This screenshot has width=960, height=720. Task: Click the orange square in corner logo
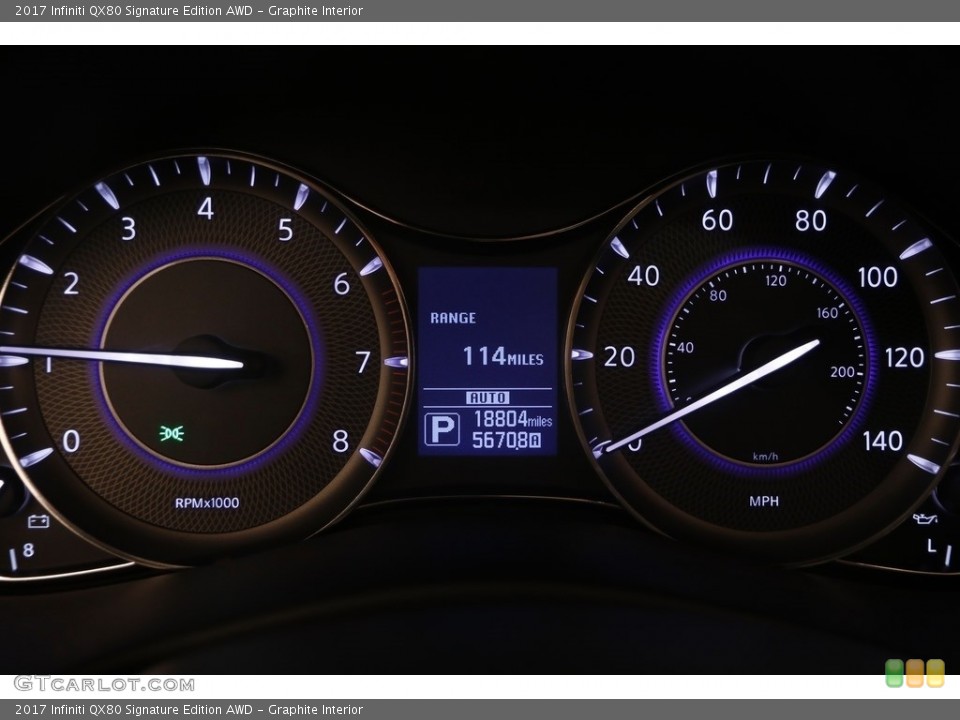click(x=915, y=673)
